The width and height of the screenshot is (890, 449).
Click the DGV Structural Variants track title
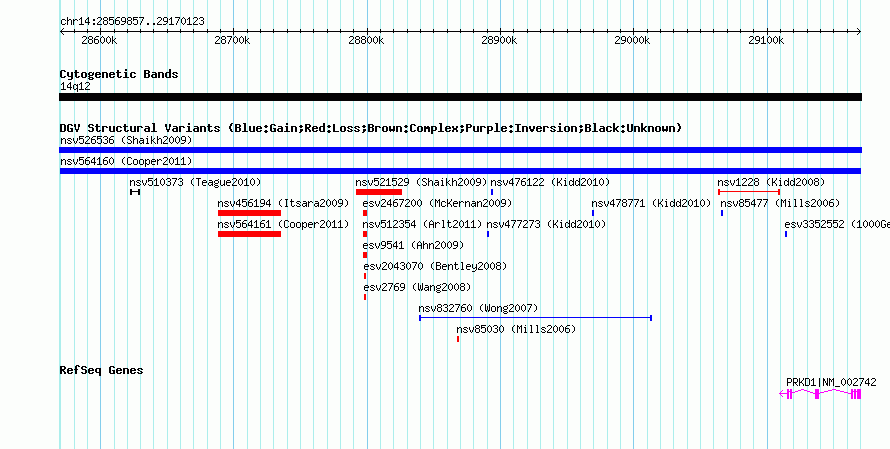tap(371, 128)
